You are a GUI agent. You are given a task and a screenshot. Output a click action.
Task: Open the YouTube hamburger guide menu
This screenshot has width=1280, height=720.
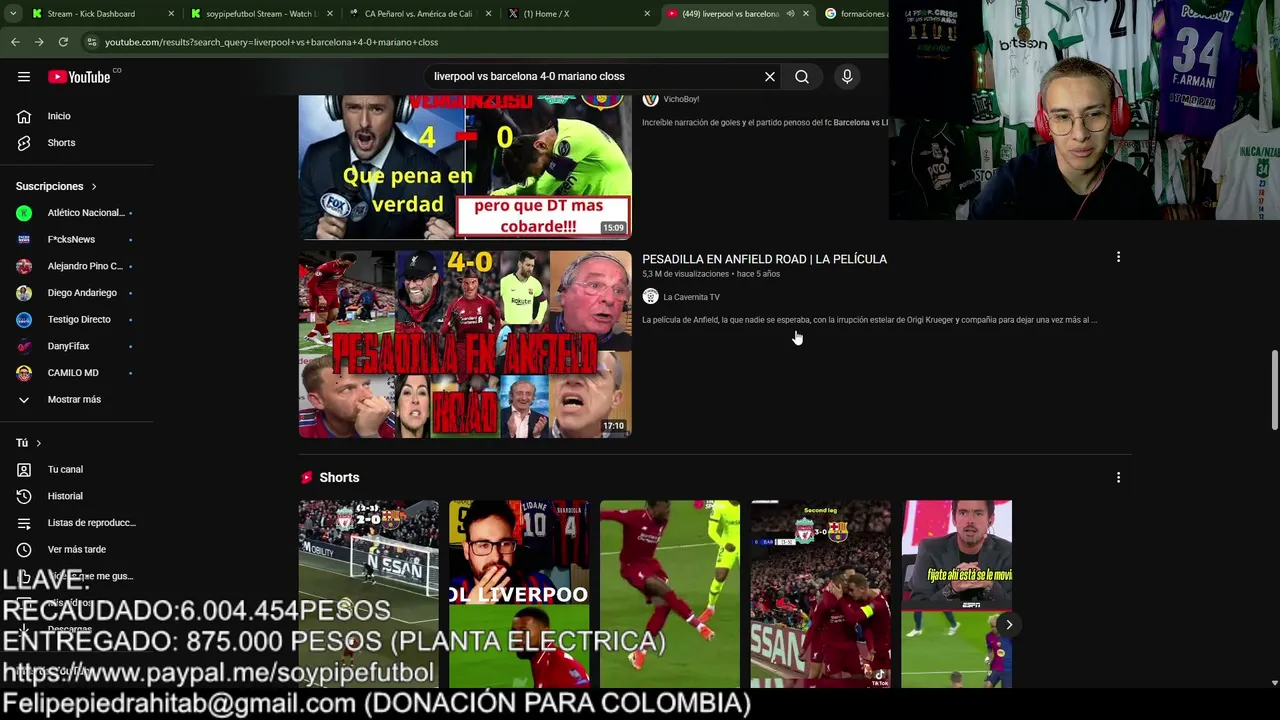[x=24, y=77]
